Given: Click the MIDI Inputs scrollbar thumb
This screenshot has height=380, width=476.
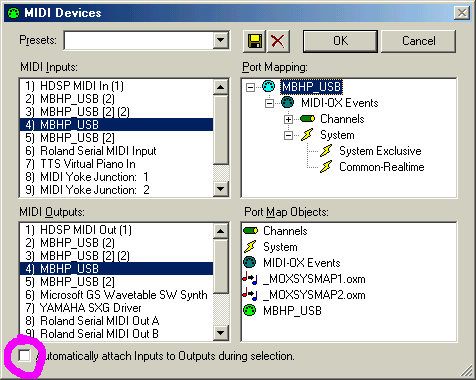Looking at the screenshot, I should [221, 130].
